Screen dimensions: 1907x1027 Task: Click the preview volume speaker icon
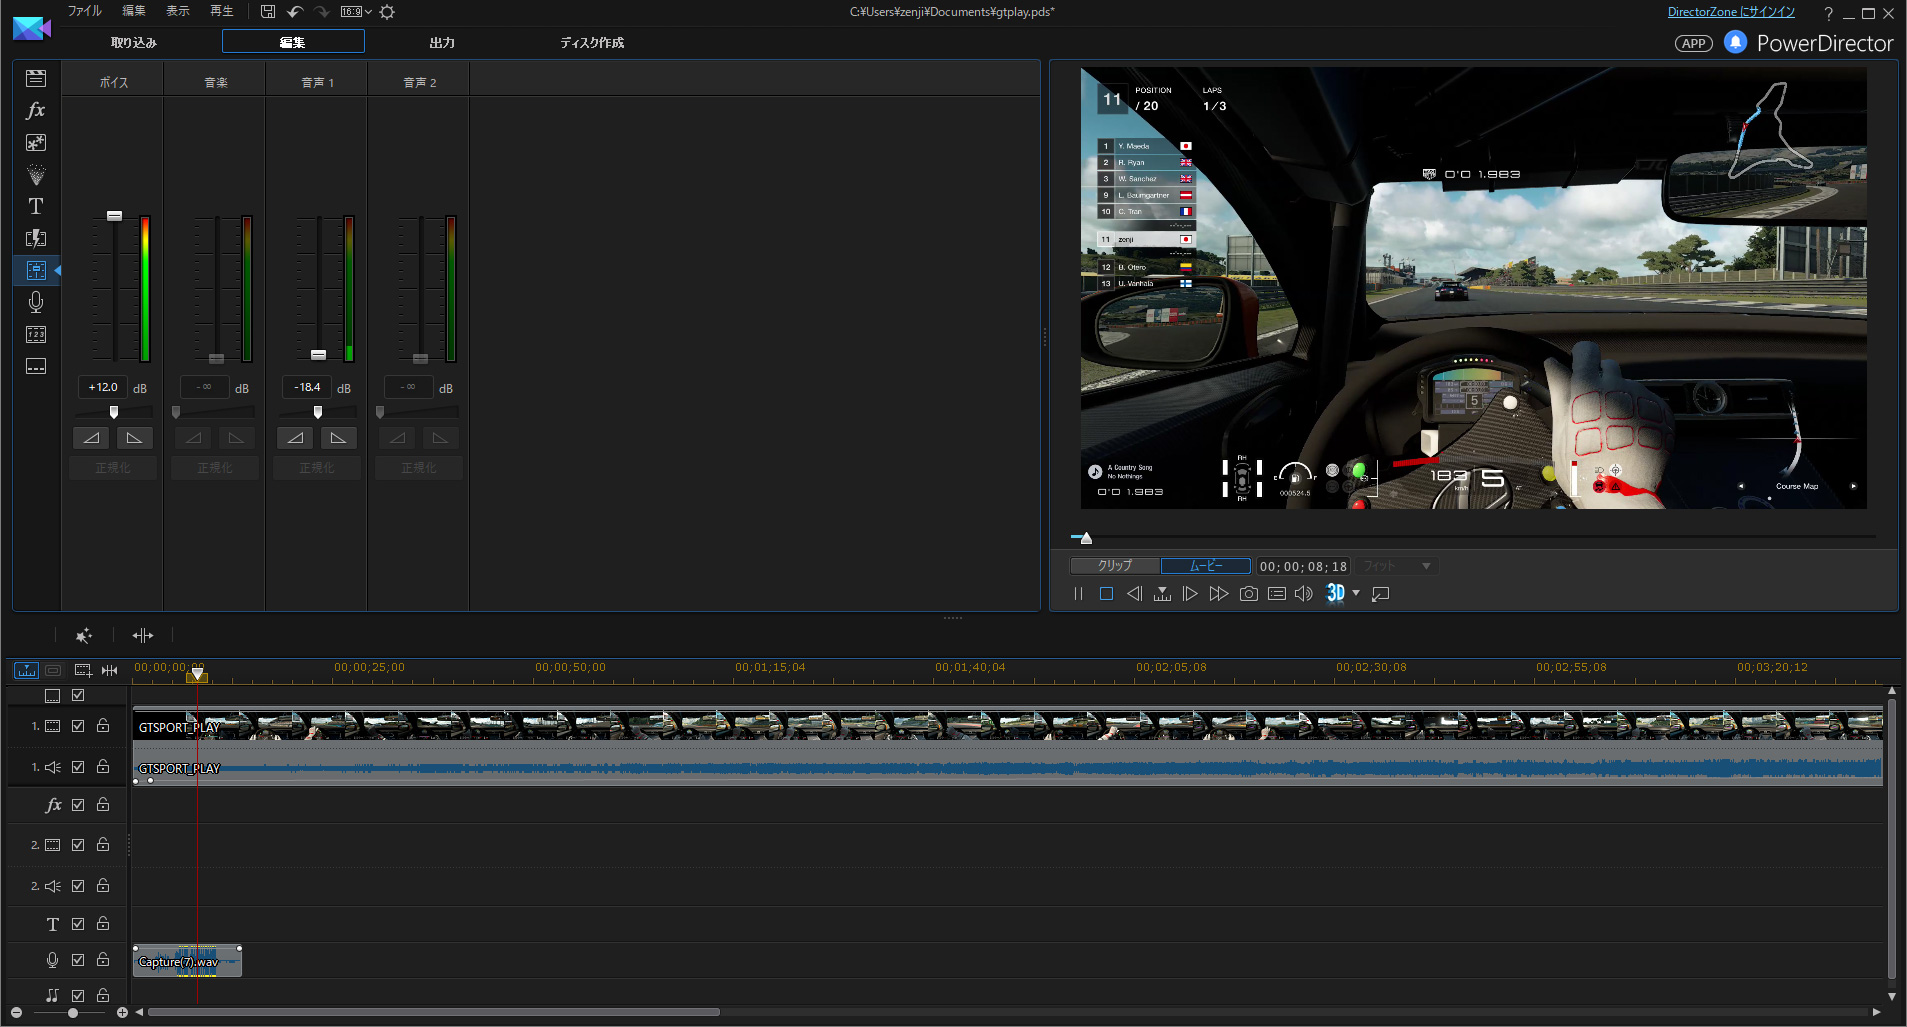click(x=1303, y=594)
